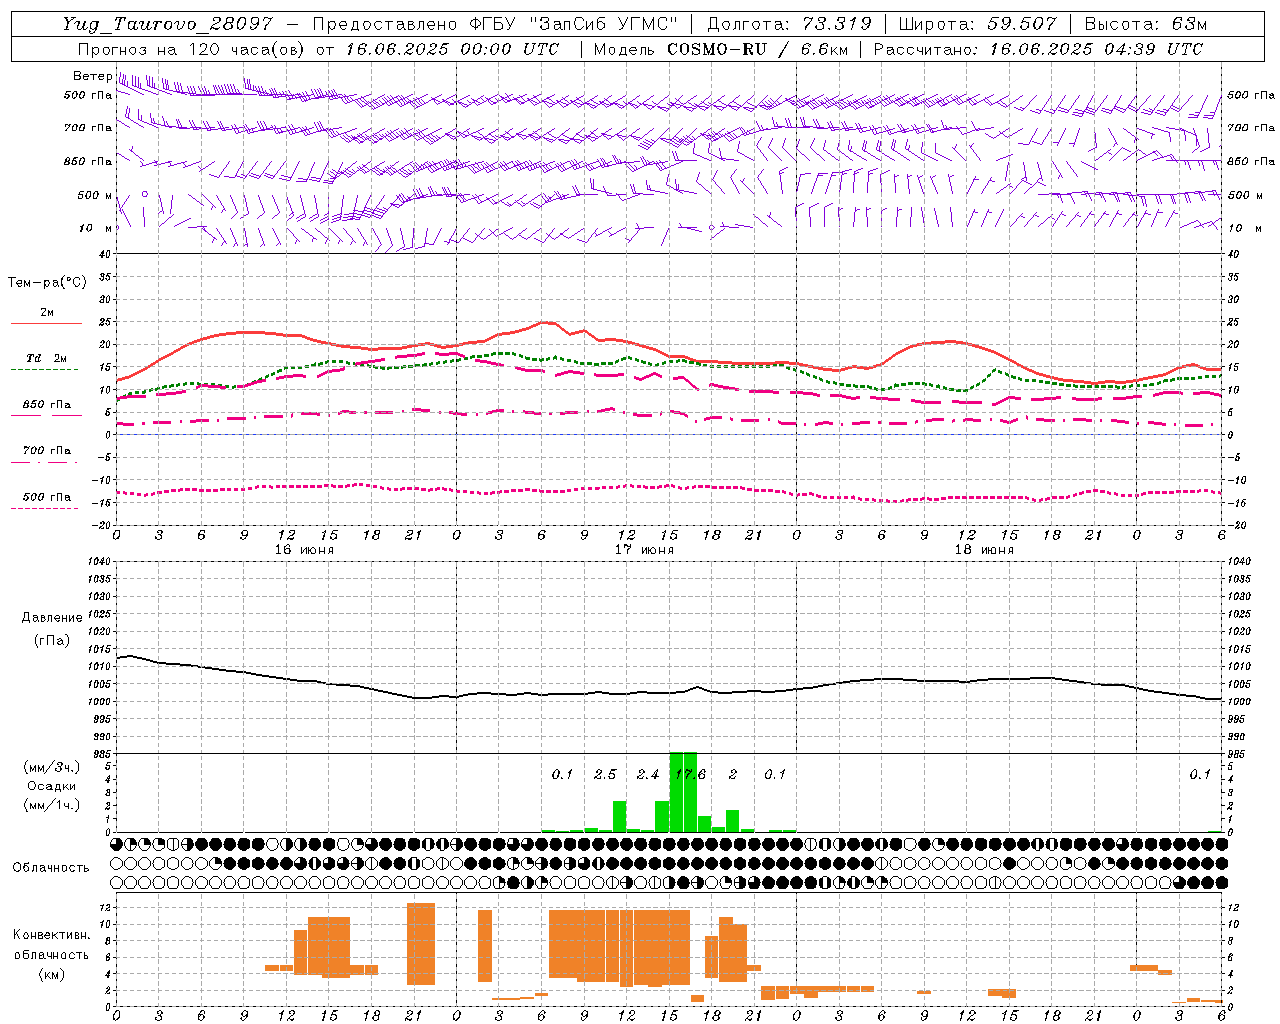This screenshot has width=1280, height=1024.
Task: Click the 18 июня date label
Action: click(984, 550)
